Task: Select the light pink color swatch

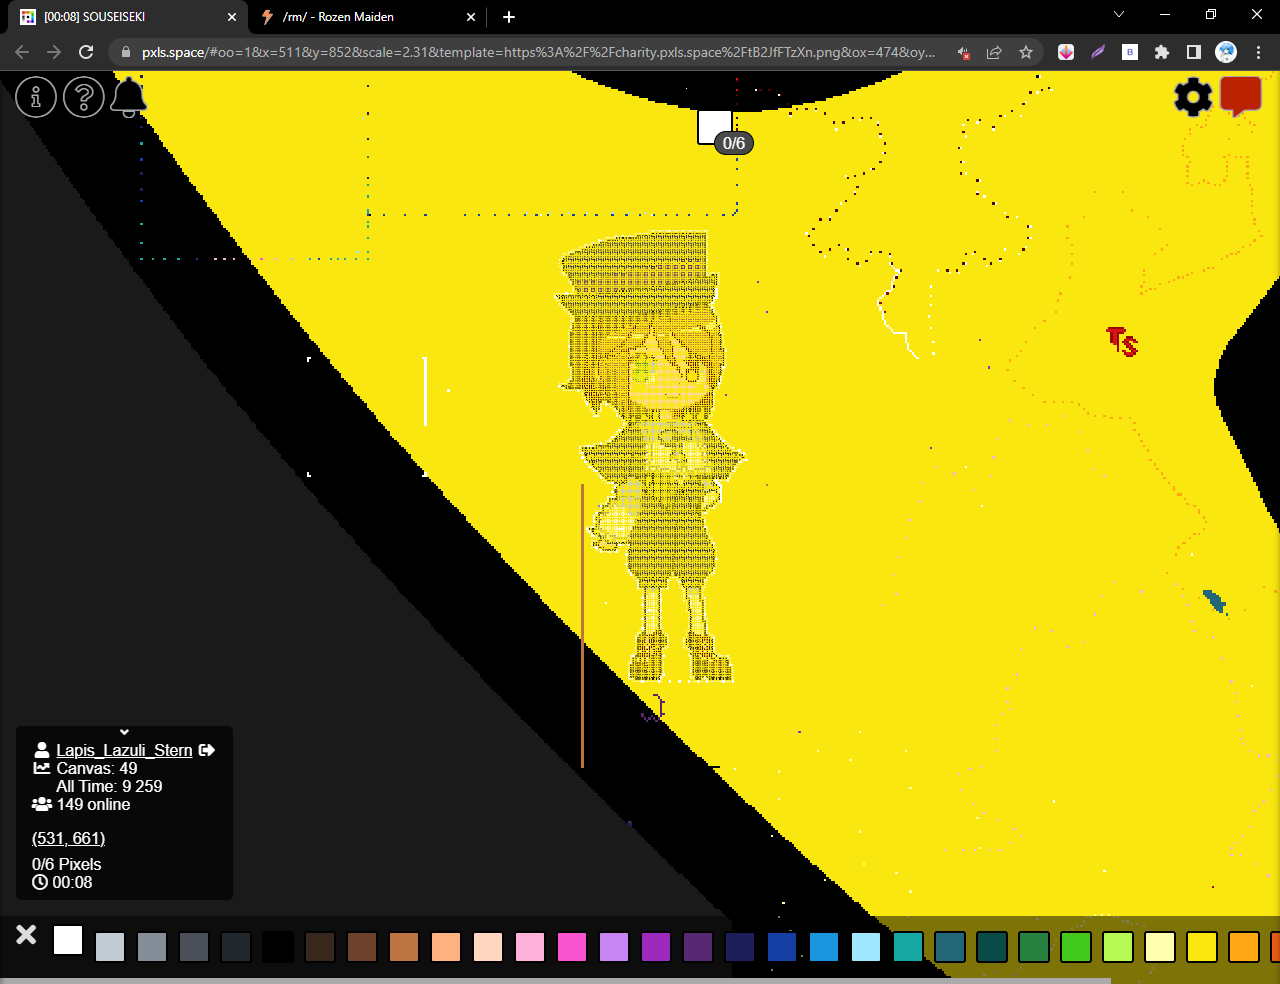Action: [530, 947]
